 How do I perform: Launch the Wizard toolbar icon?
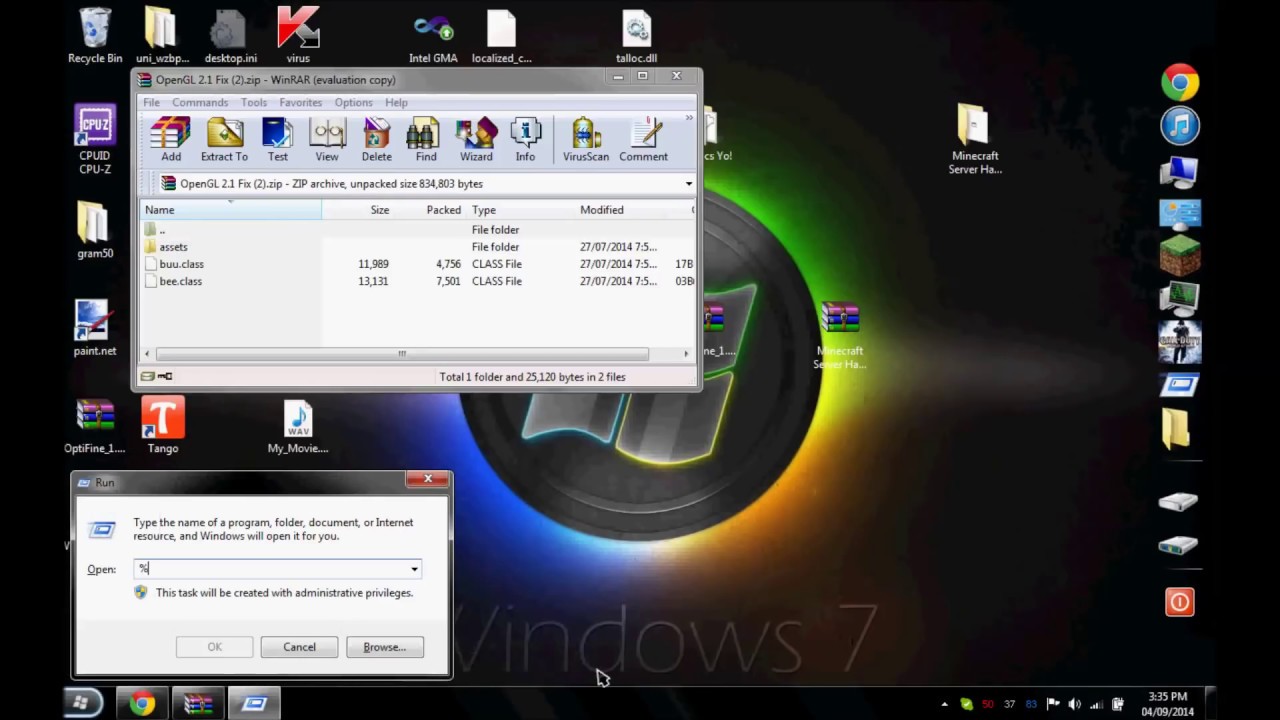(x=476, y=139)
